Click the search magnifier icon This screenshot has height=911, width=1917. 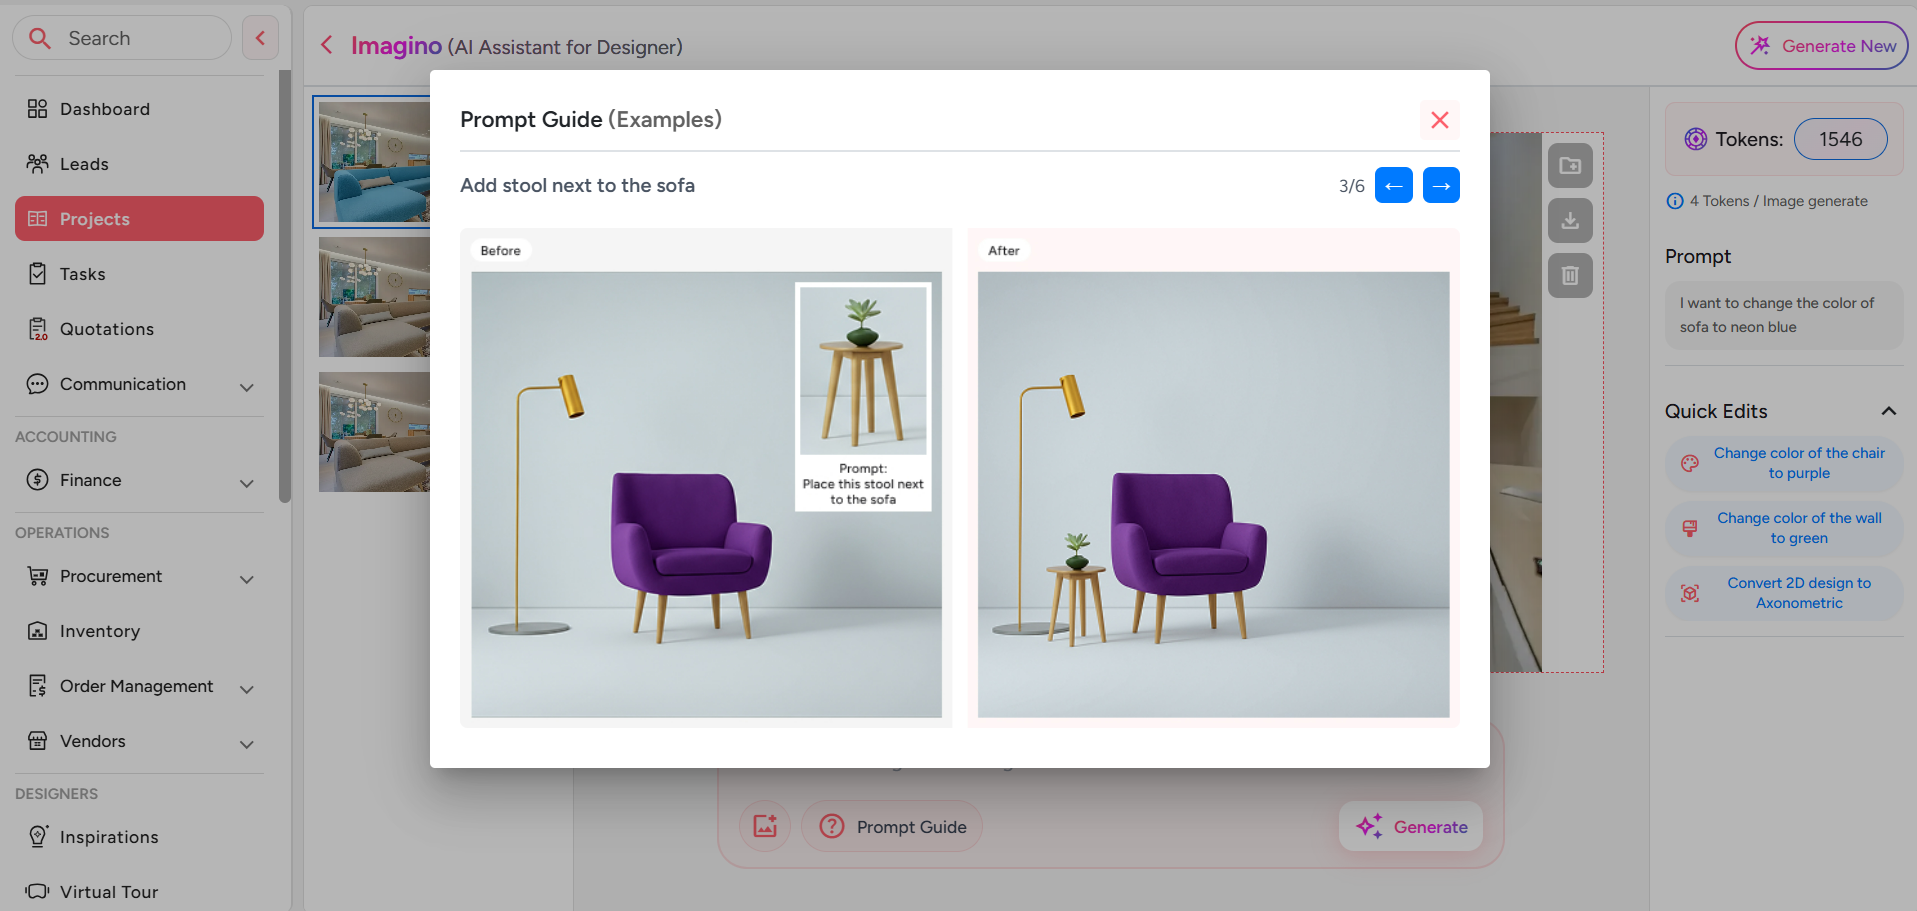[x=40, y=37]
